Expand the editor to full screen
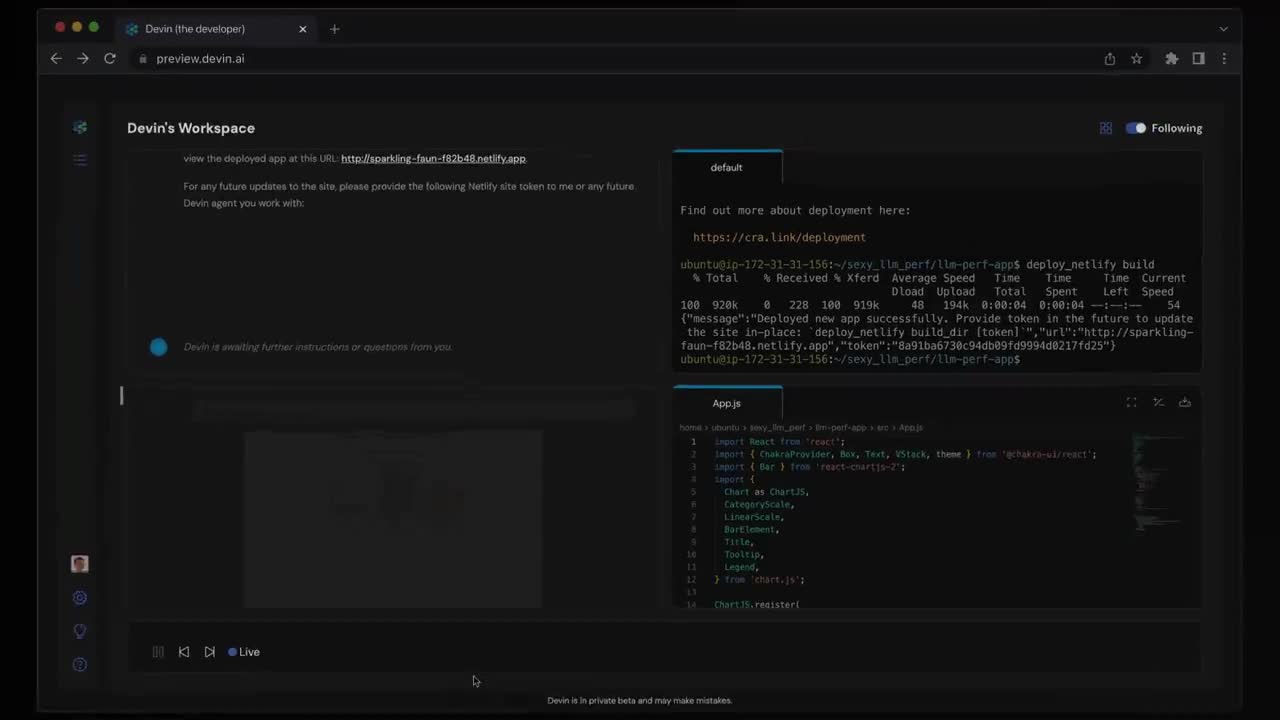Screen dimensions: 1280x720 [x=1131, y=403]
